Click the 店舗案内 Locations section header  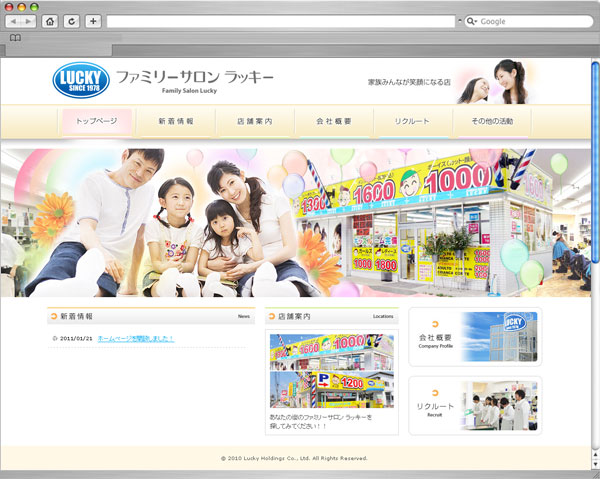coord(332,316)
